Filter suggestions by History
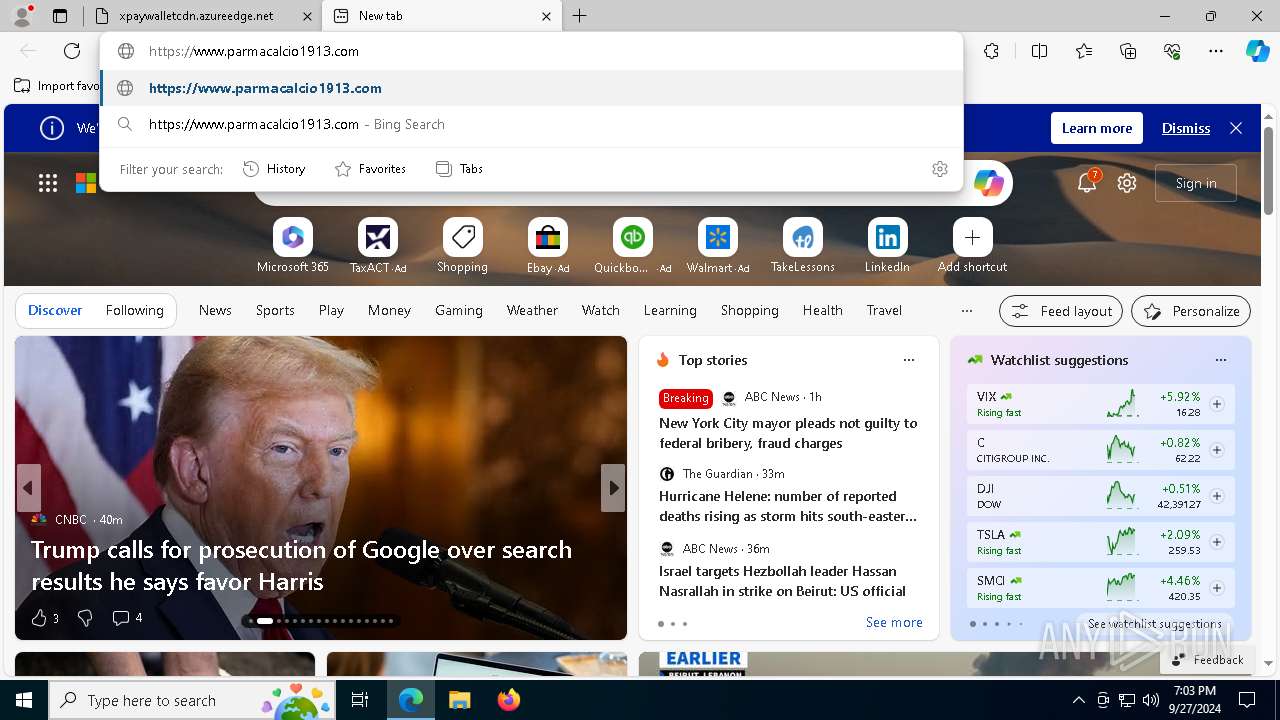Image resolution: width=1280 pixels, height=720 pixels. 274,169
